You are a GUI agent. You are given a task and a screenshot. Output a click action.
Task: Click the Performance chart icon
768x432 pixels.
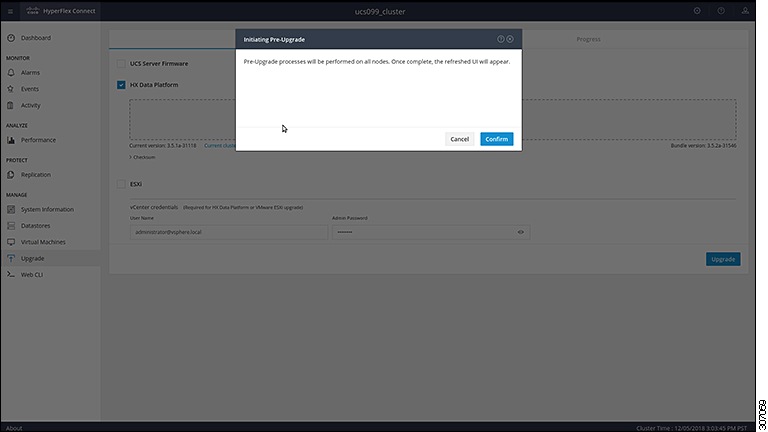(x=11, y=140)
